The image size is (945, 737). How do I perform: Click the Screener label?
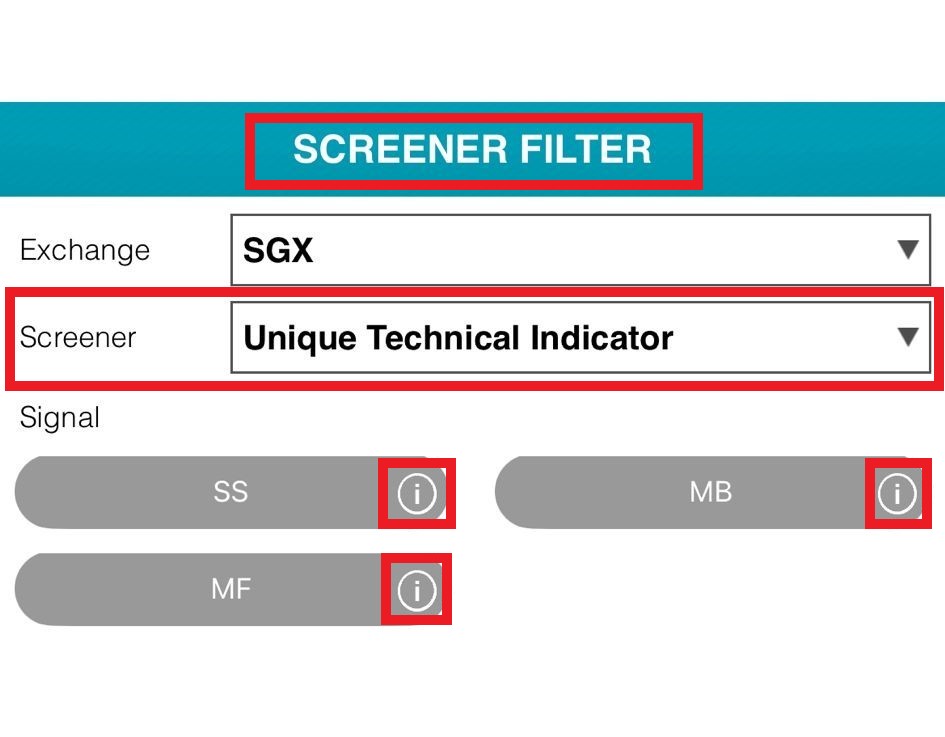78,337
